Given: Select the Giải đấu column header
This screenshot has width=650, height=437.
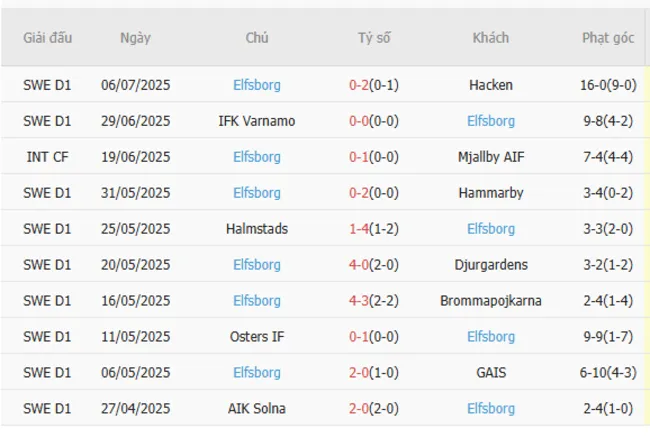Looking at the screenshot, I should [48, 38].
